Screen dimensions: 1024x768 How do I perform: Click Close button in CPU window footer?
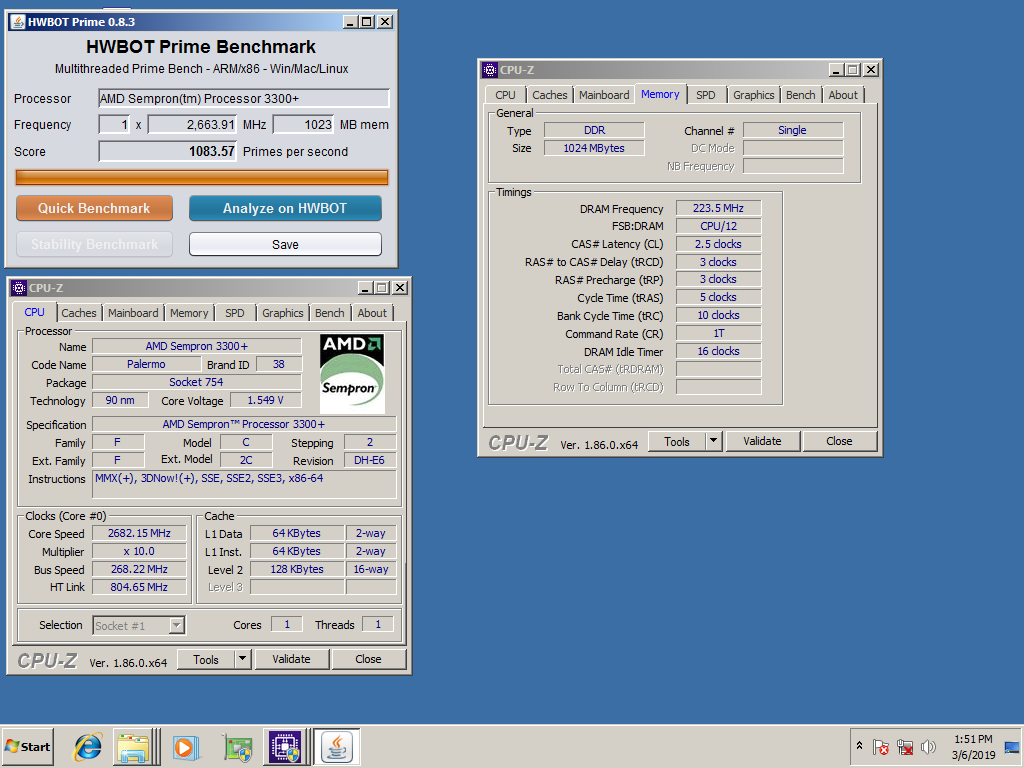[368, 660]
